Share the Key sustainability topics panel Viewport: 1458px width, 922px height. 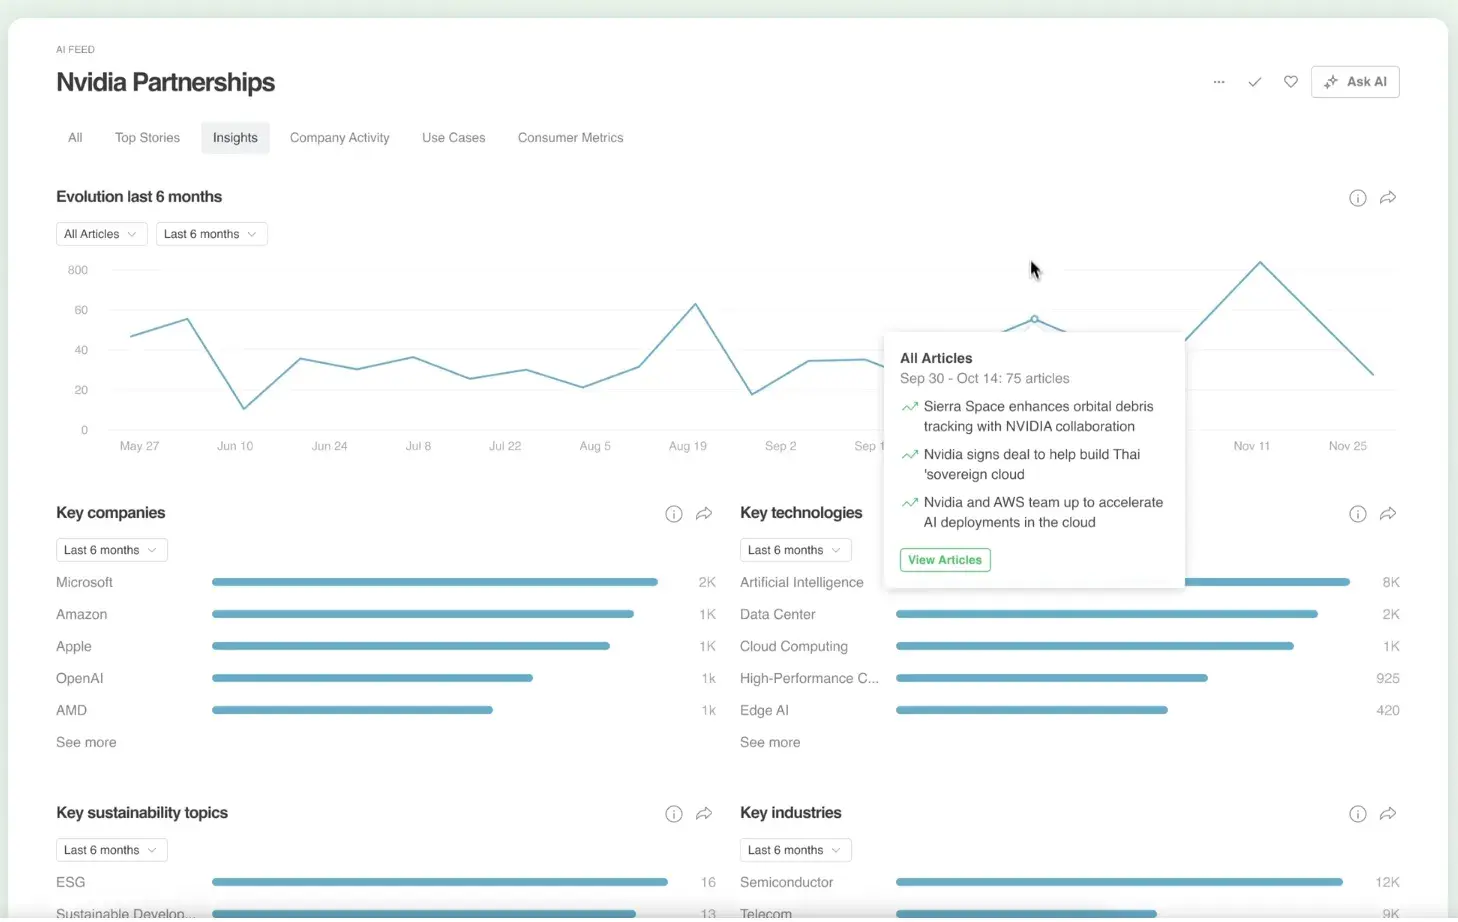click(x=704, y=814)
